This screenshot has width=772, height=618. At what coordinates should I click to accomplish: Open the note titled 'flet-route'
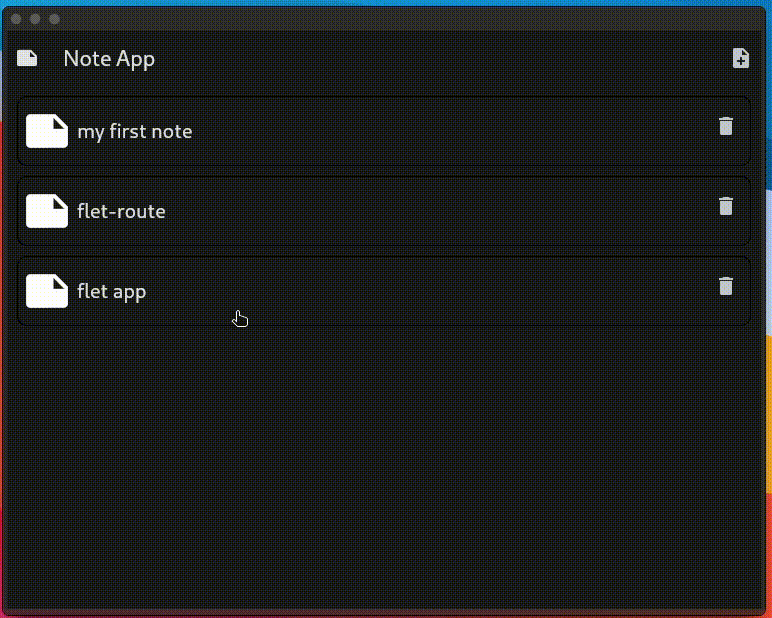[121, 211]
